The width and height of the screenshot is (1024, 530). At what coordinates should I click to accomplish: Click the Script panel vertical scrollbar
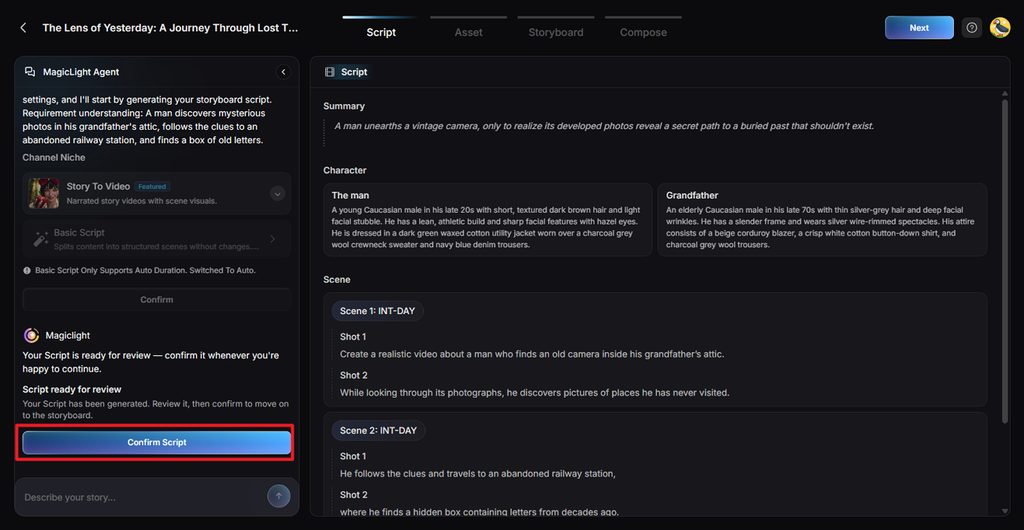point(1005,260)
